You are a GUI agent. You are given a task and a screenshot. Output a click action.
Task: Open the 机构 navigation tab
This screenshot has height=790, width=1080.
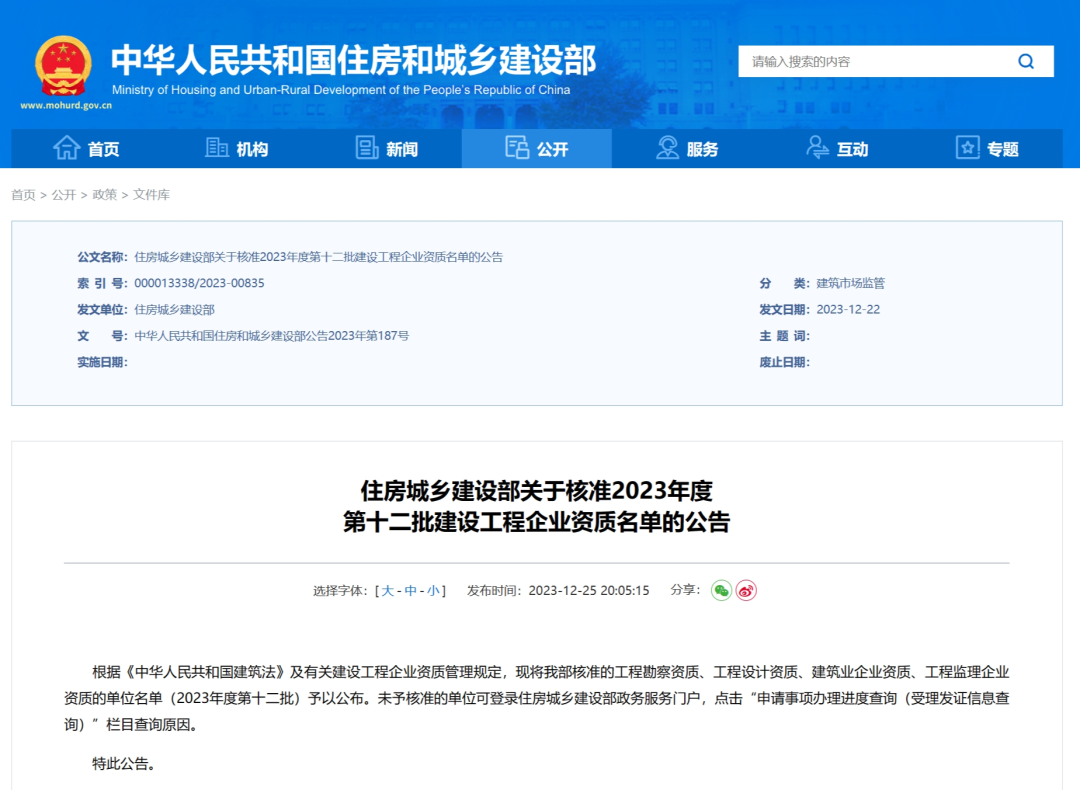point(237,148)
